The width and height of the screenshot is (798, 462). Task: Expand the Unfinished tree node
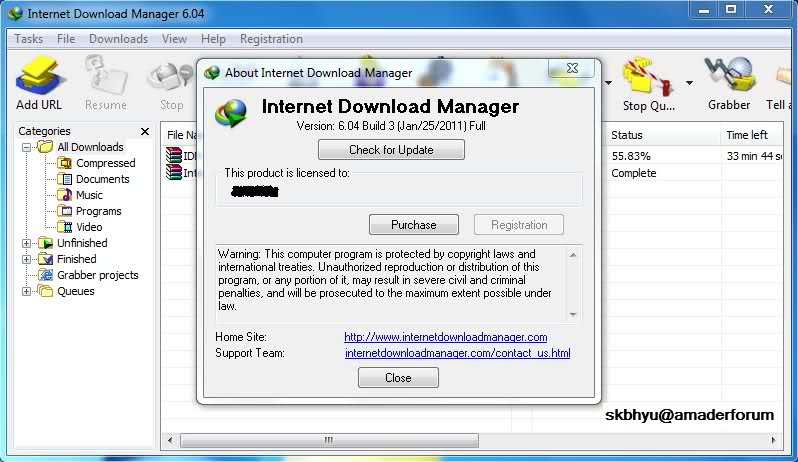click(26, 244)
